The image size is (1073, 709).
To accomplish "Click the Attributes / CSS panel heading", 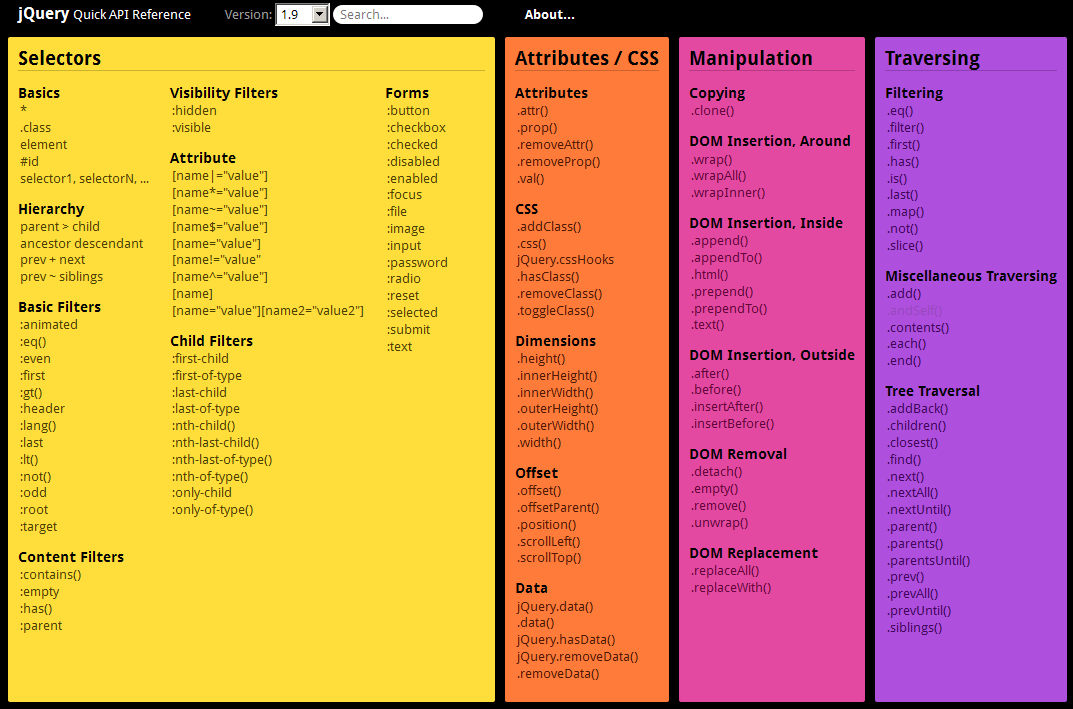I will [586, 58].
